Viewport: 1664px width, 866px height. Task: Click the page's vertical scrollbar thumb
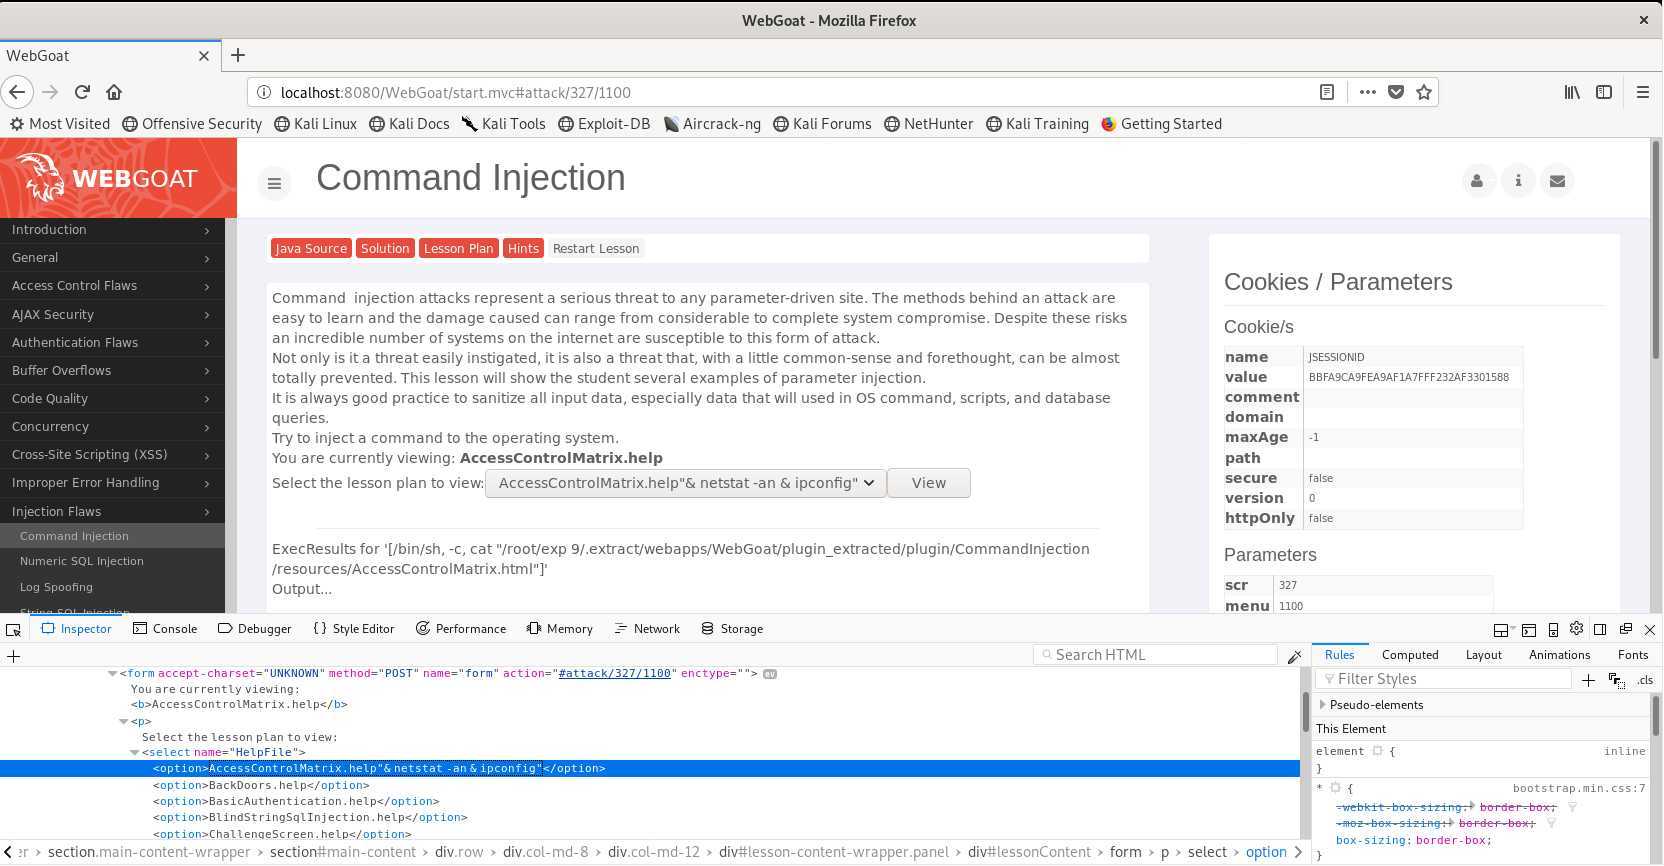pos(1656,250)
